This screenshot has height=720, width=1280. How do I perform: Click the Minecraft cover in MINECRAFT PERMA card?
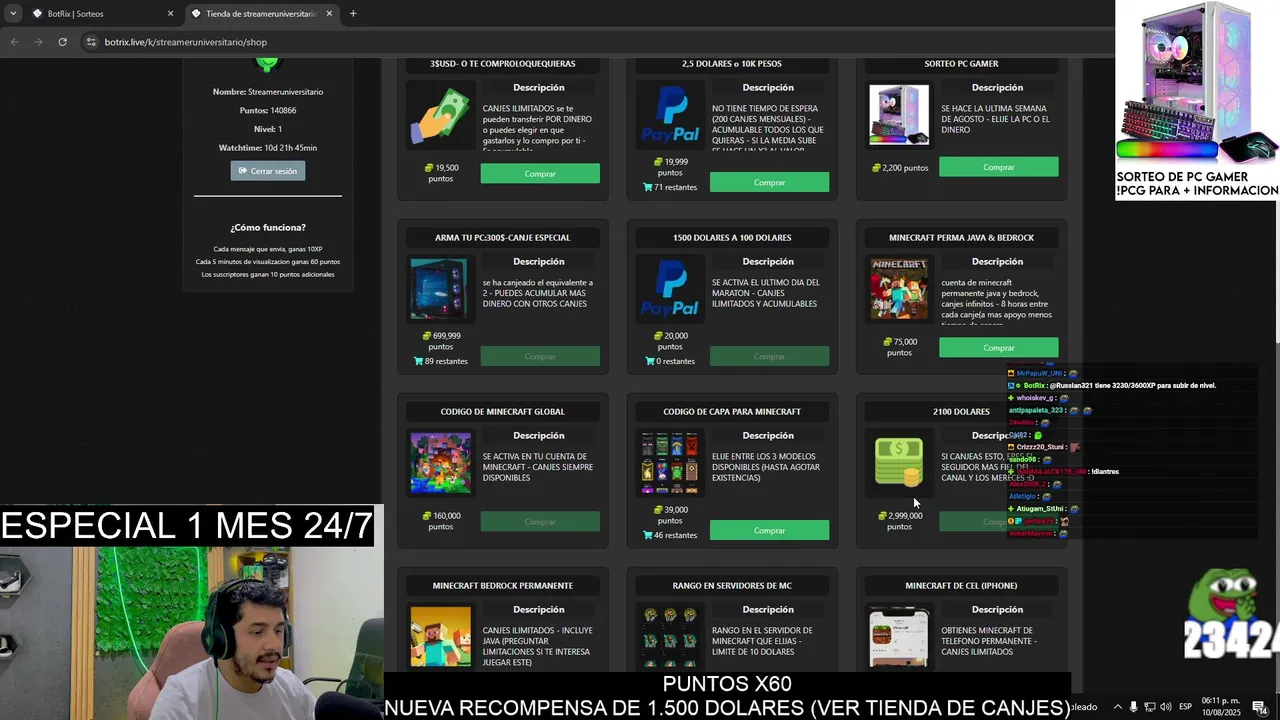pos(899,290)
